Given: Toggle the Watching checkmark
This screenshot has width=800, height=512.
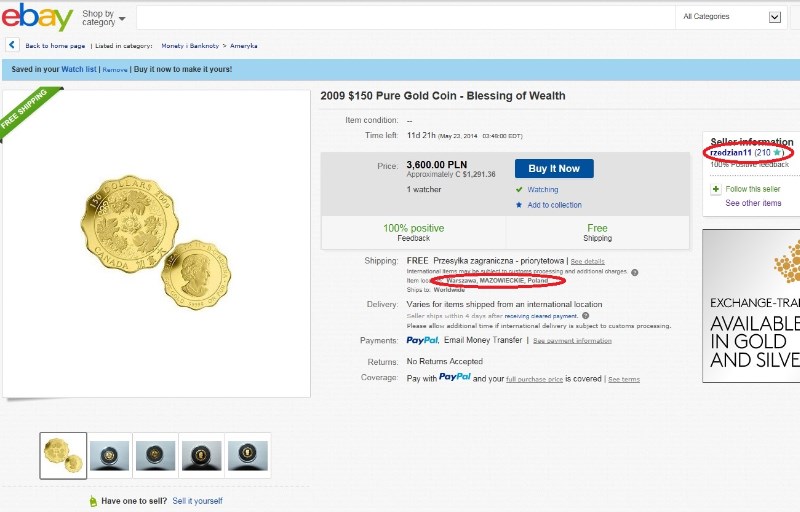Looking at the screenshot, I should point(520,189).
